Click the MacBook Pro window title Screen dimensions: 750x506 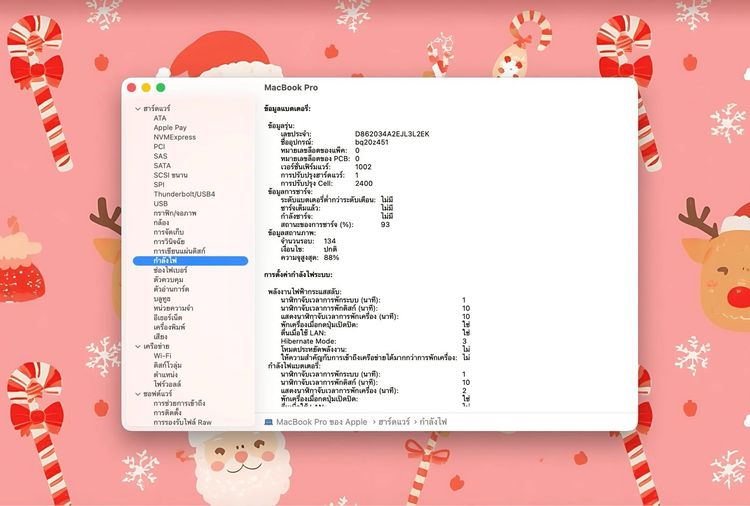(x=291, y=88)
